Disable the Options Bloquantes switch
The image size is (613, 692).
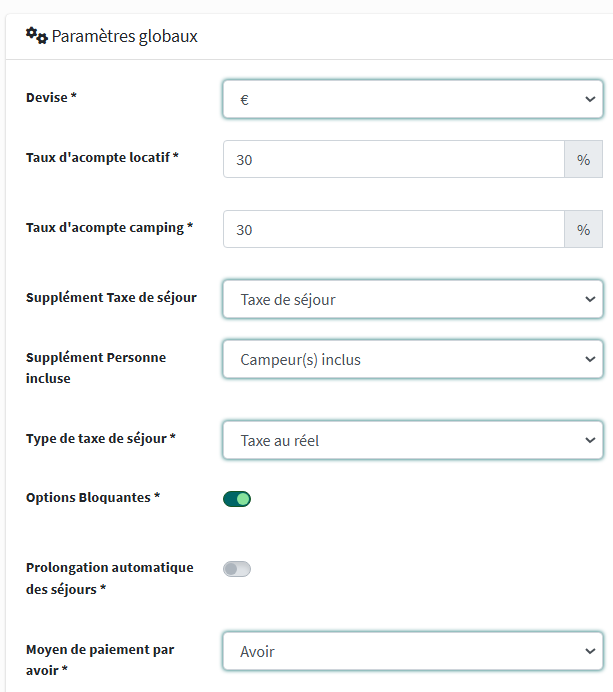point(237,498)
